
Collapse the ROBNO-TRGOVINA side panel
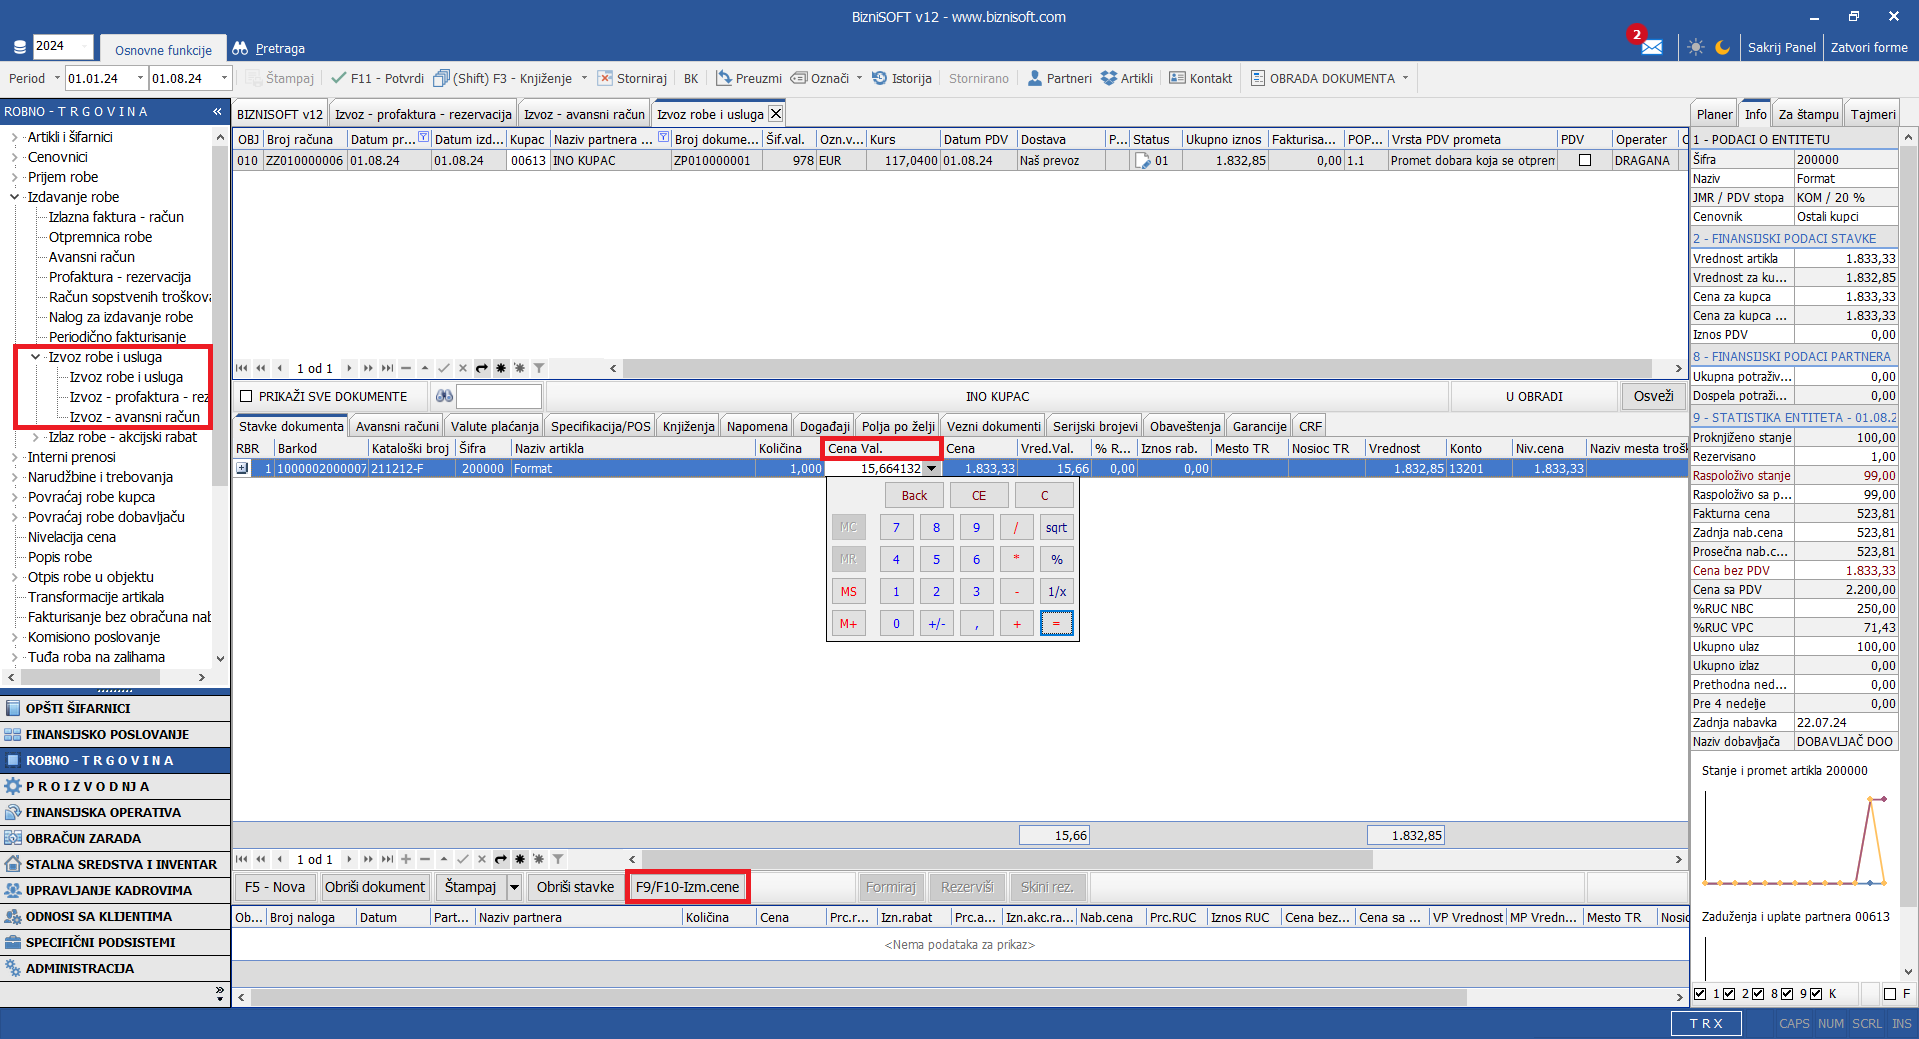tap(217, 111)
